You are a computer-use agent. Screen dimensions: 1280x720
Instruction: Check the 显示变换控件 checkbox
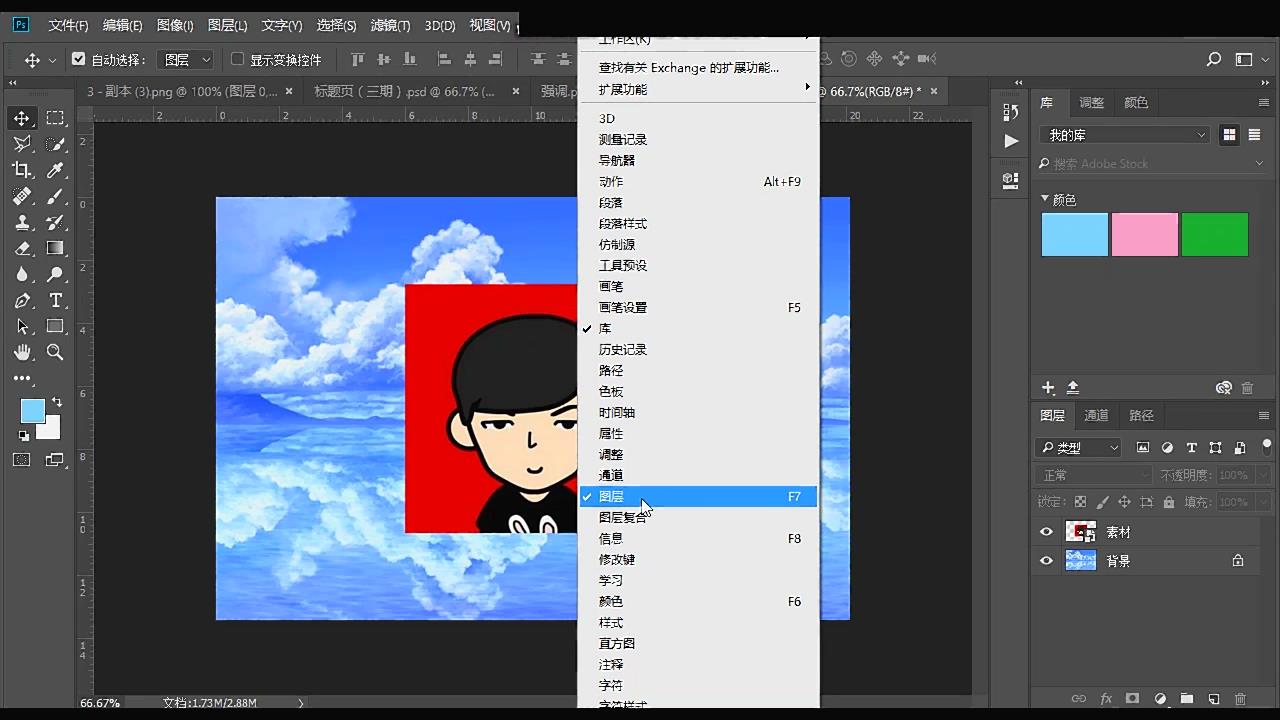237,59
